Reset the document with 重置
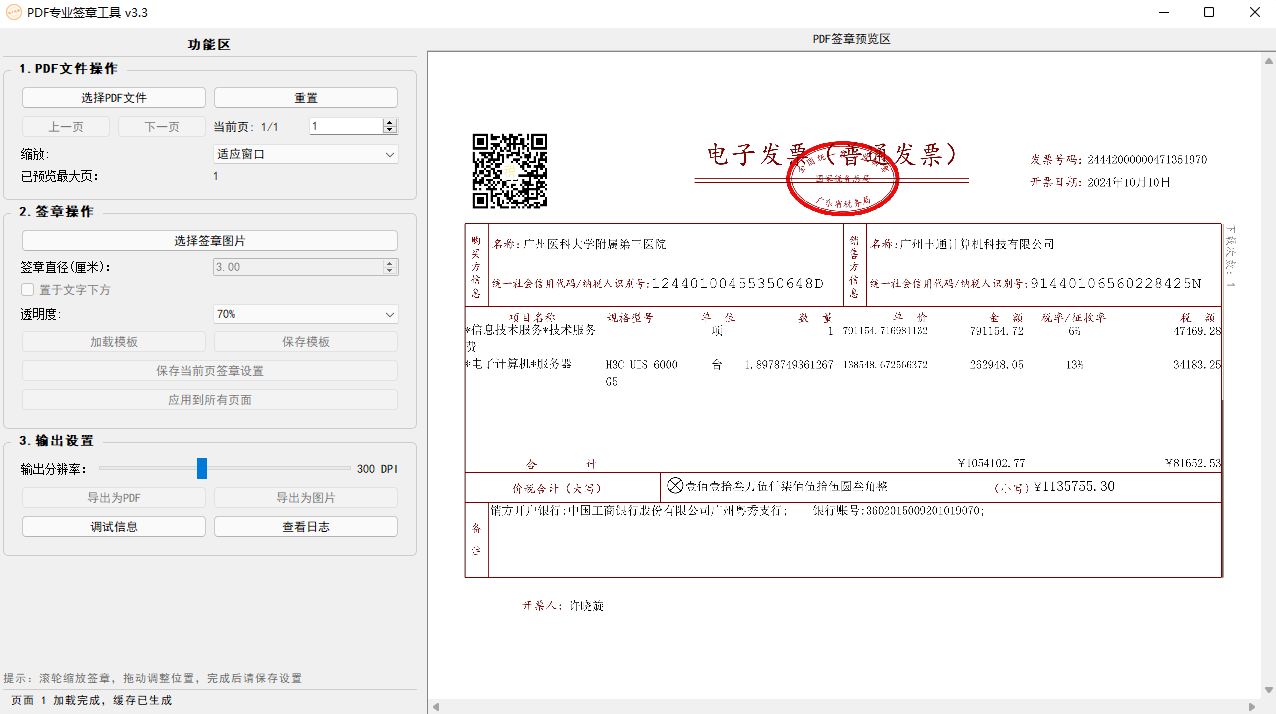The height and width of the screenshot is (714, 1276). [305, 97]
